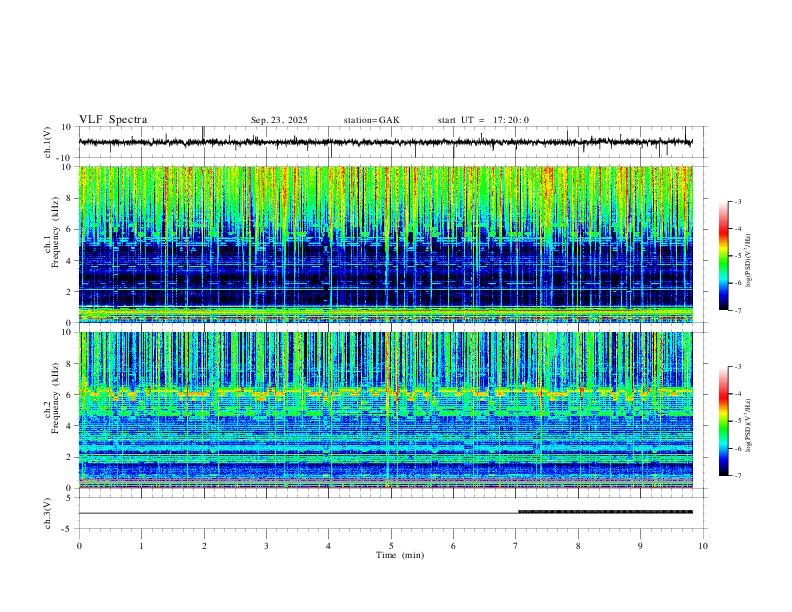Click the time axis tick label "7"
This screenshot has width=792, height=612.
(516, 546)
